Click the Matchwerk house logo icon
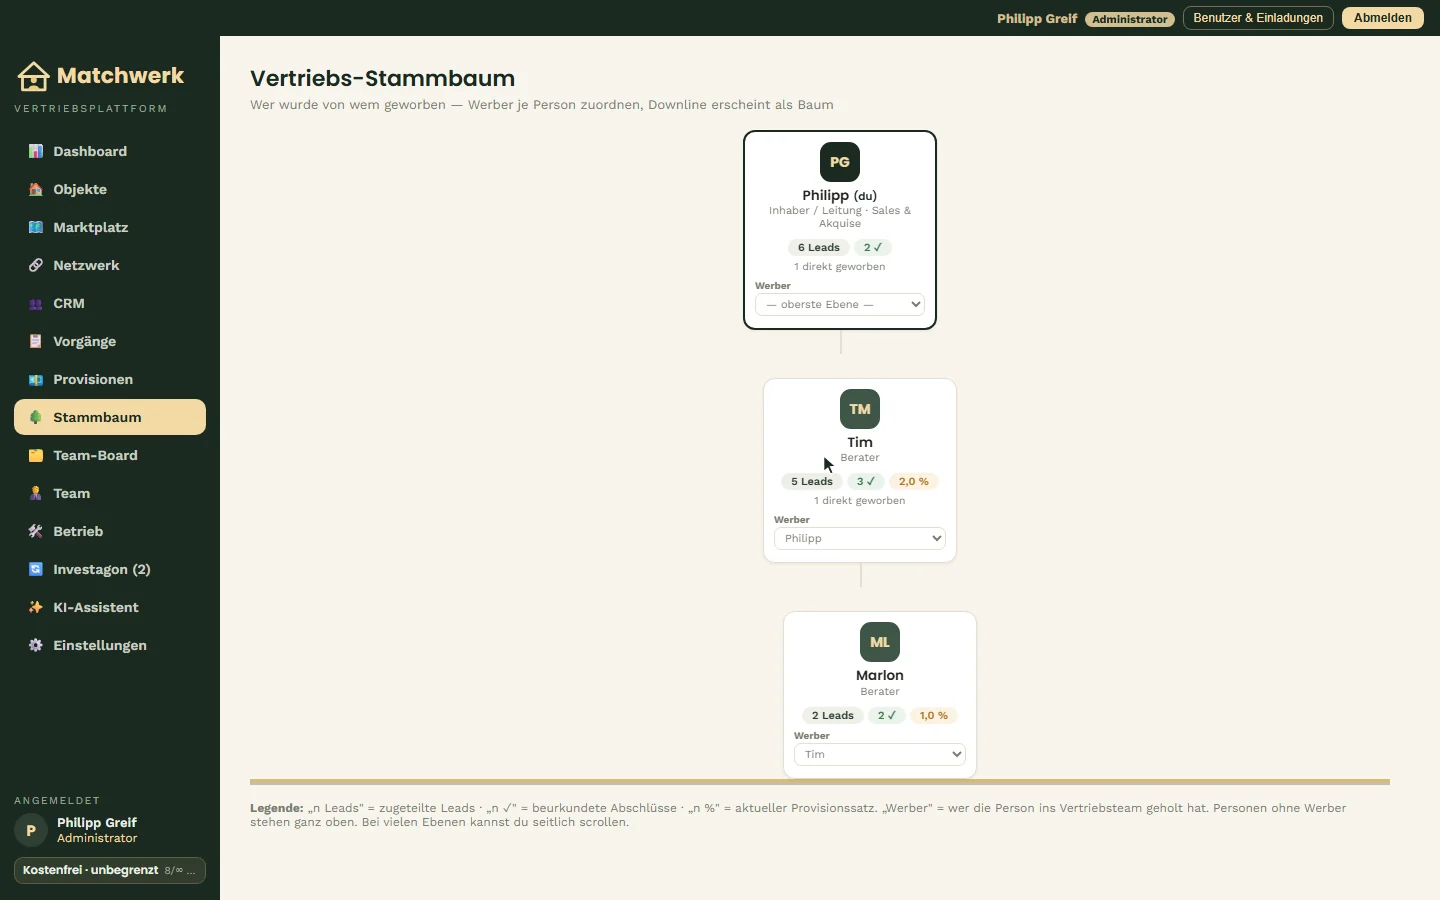This screenshot has width=1440, height=900. [x=33, y=76]
